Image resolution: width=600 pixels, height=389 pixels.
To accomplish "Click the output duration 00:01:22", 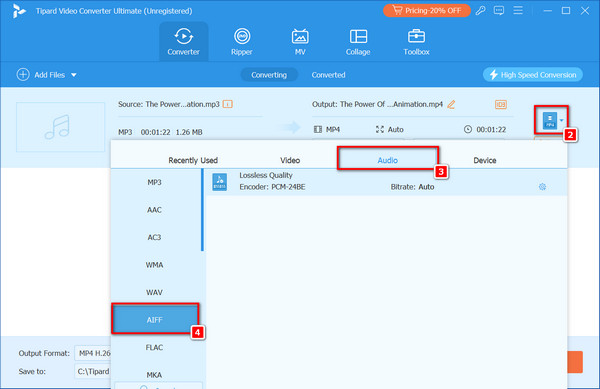I will (x=491, y=130).
